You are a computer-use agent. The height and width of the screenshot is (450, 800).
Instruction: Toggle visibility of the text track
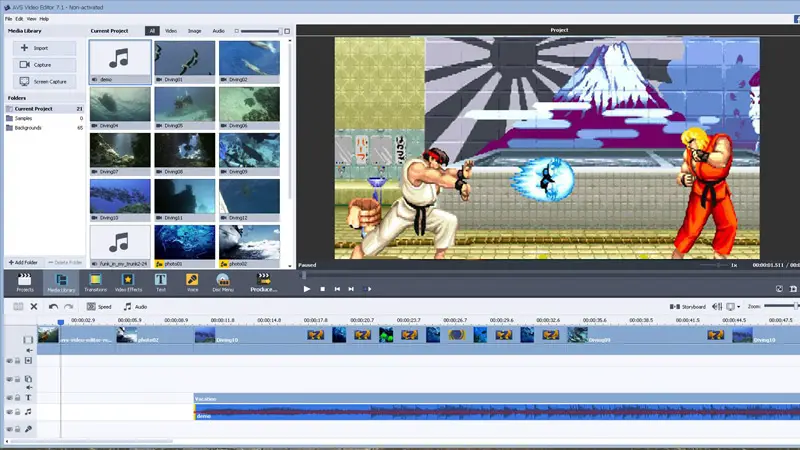tap(9, 397)
